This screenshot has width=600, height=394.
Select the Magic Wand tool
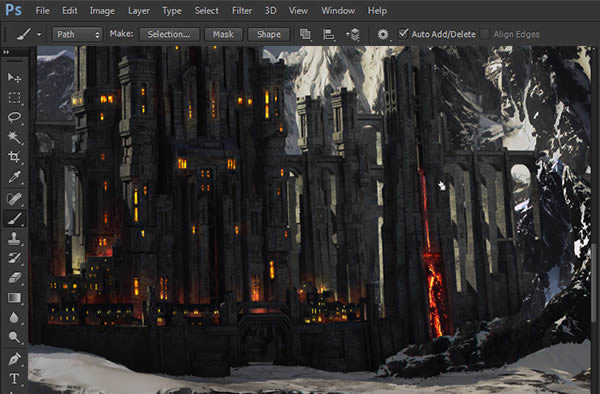pyautogui.click(x=14, y=137)
